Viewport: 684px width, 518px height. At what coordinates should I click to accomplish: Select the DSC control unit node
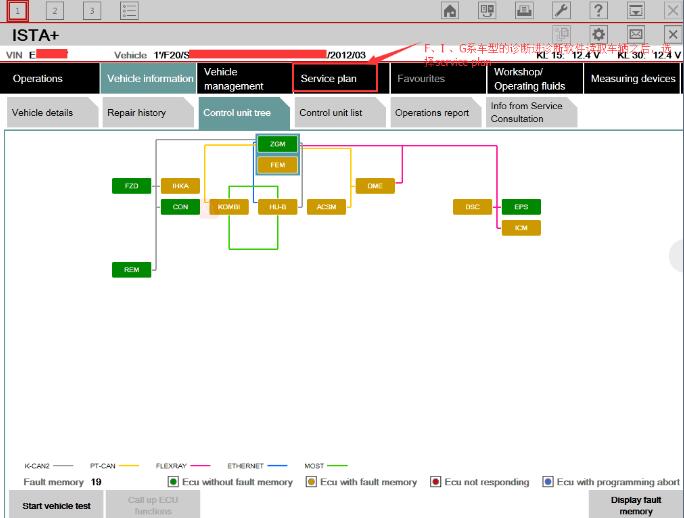point(472,207)
